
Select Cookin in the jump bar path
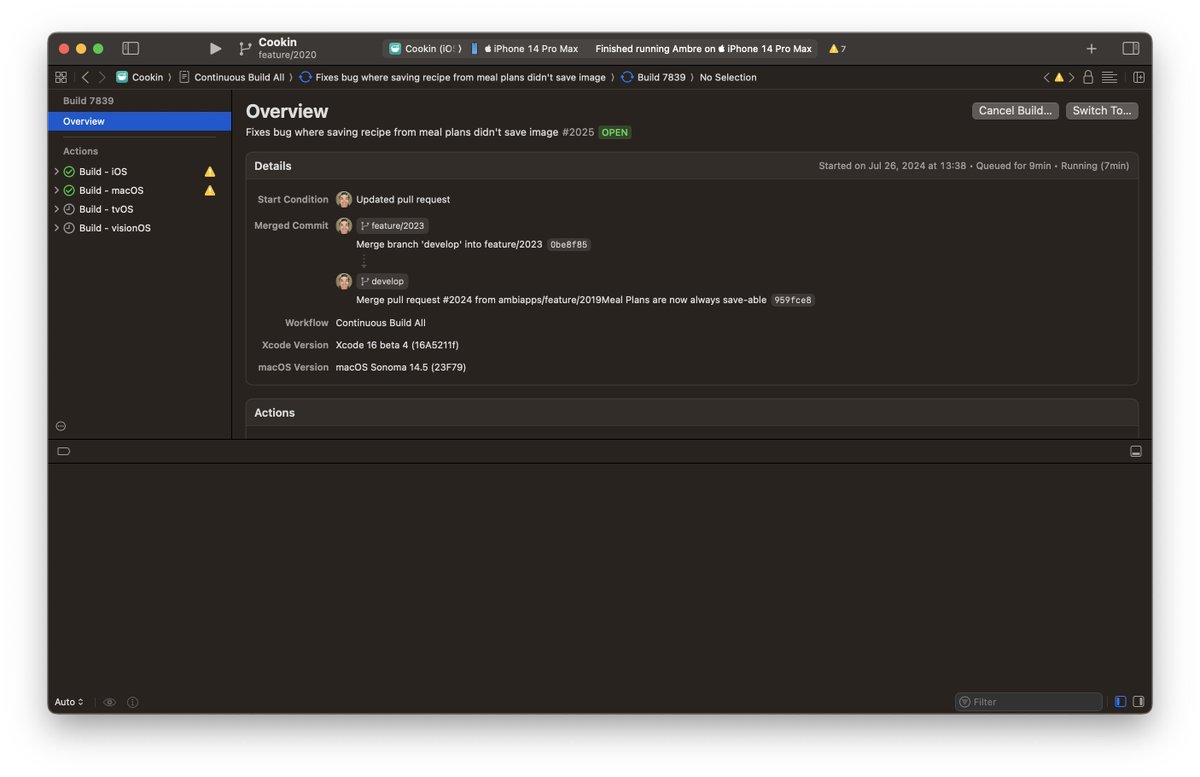(x=139, y=77)
